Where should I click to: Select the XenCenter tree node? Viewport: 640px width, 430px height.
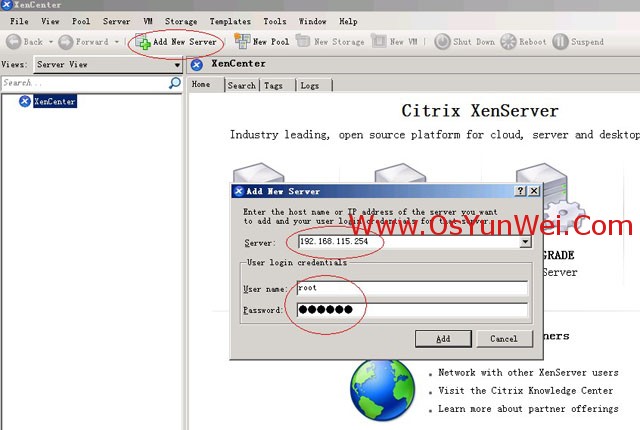[x=55, y=101]
